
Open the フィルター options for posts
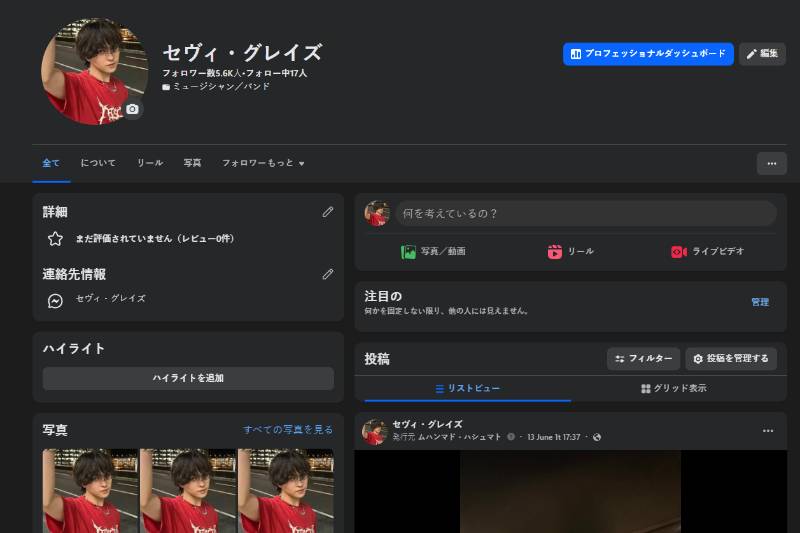click(x=643, y=359)
